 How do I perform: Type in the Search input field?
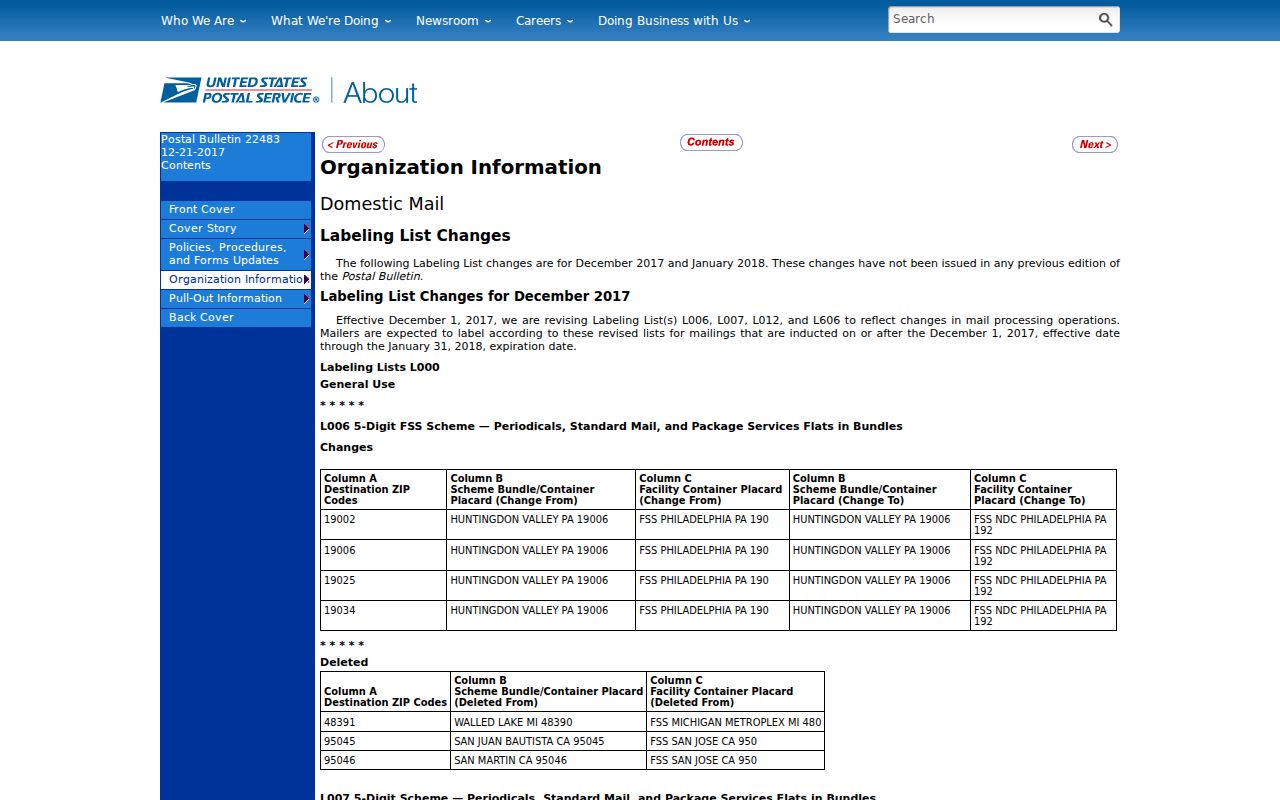pos(992,19)
